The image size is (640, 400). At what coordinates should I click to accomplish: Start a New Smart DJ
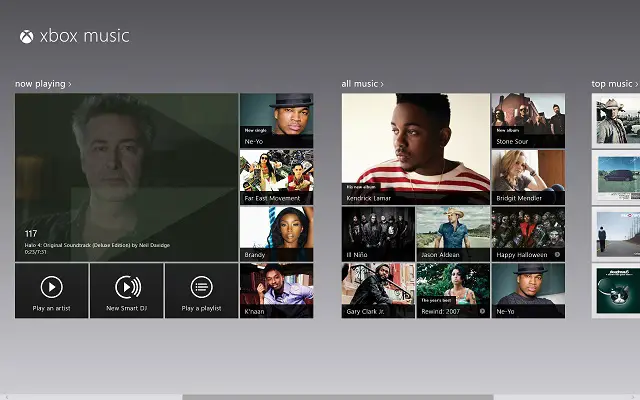click(x=127, y=291)
